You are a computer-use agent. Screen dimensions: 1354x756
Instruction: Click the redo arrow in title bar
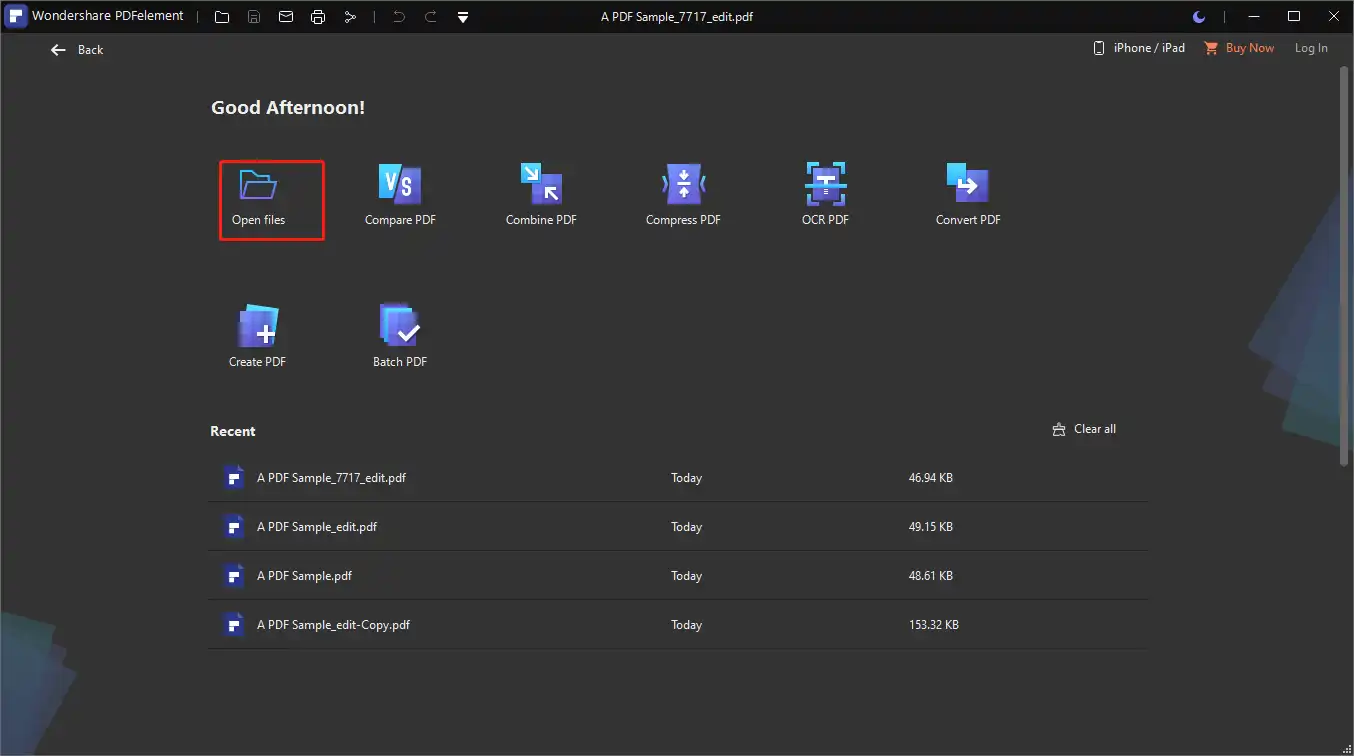[430, 17]
